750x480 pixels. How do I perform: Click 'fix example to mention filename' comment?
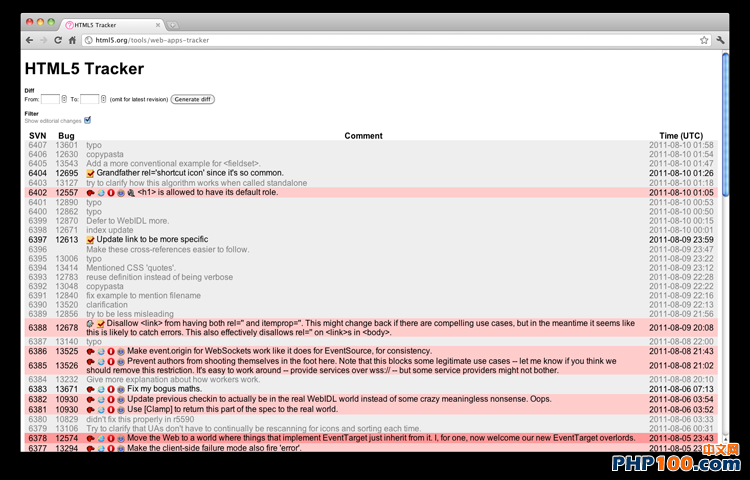143,295
